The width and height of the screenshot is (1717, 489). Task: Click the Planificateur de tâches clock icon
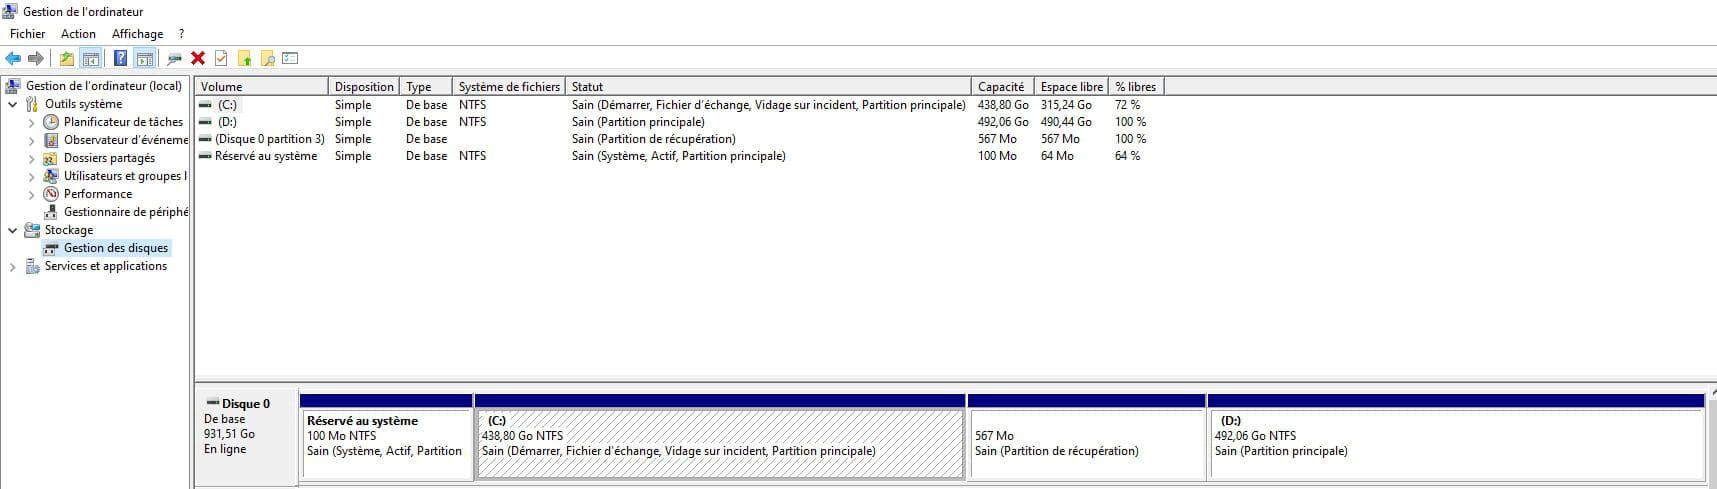[x=52, y=122]
